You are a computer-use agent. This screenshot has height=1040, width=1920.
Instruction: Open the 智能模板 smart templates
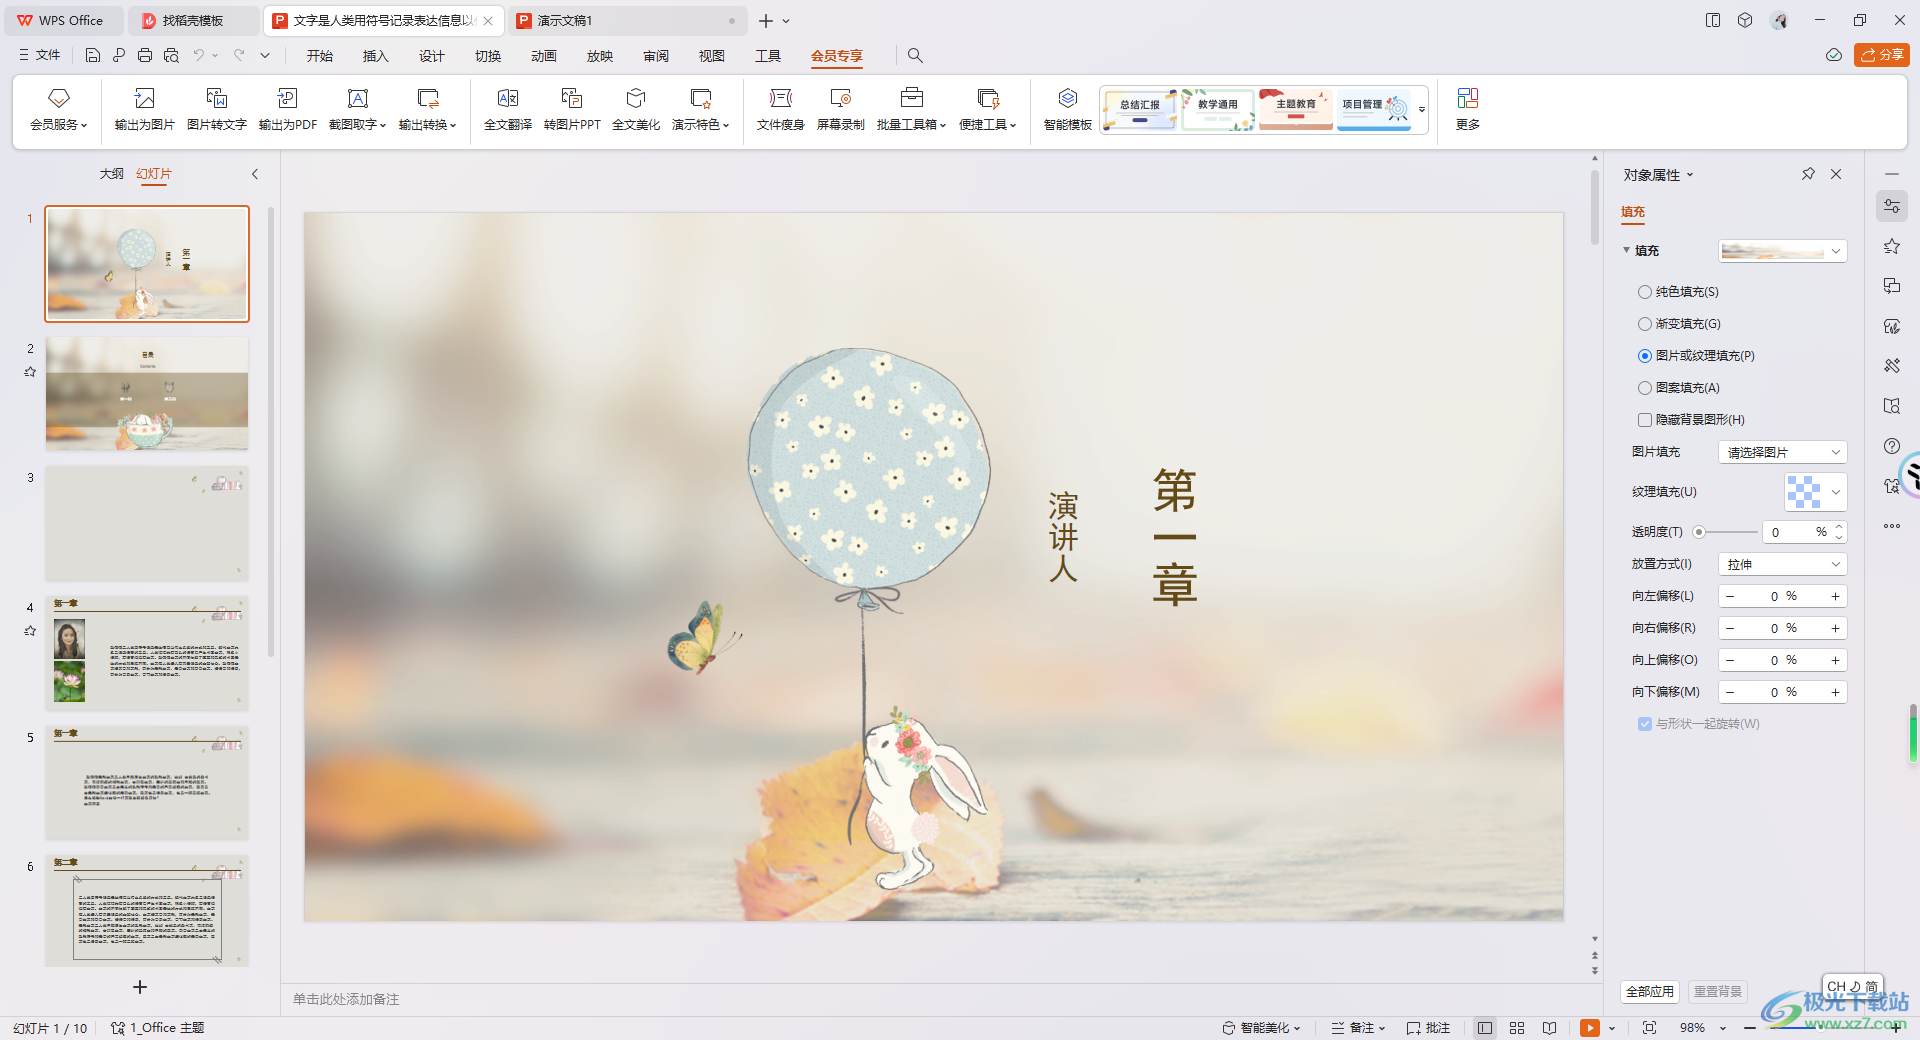[x=1068, y=108]
